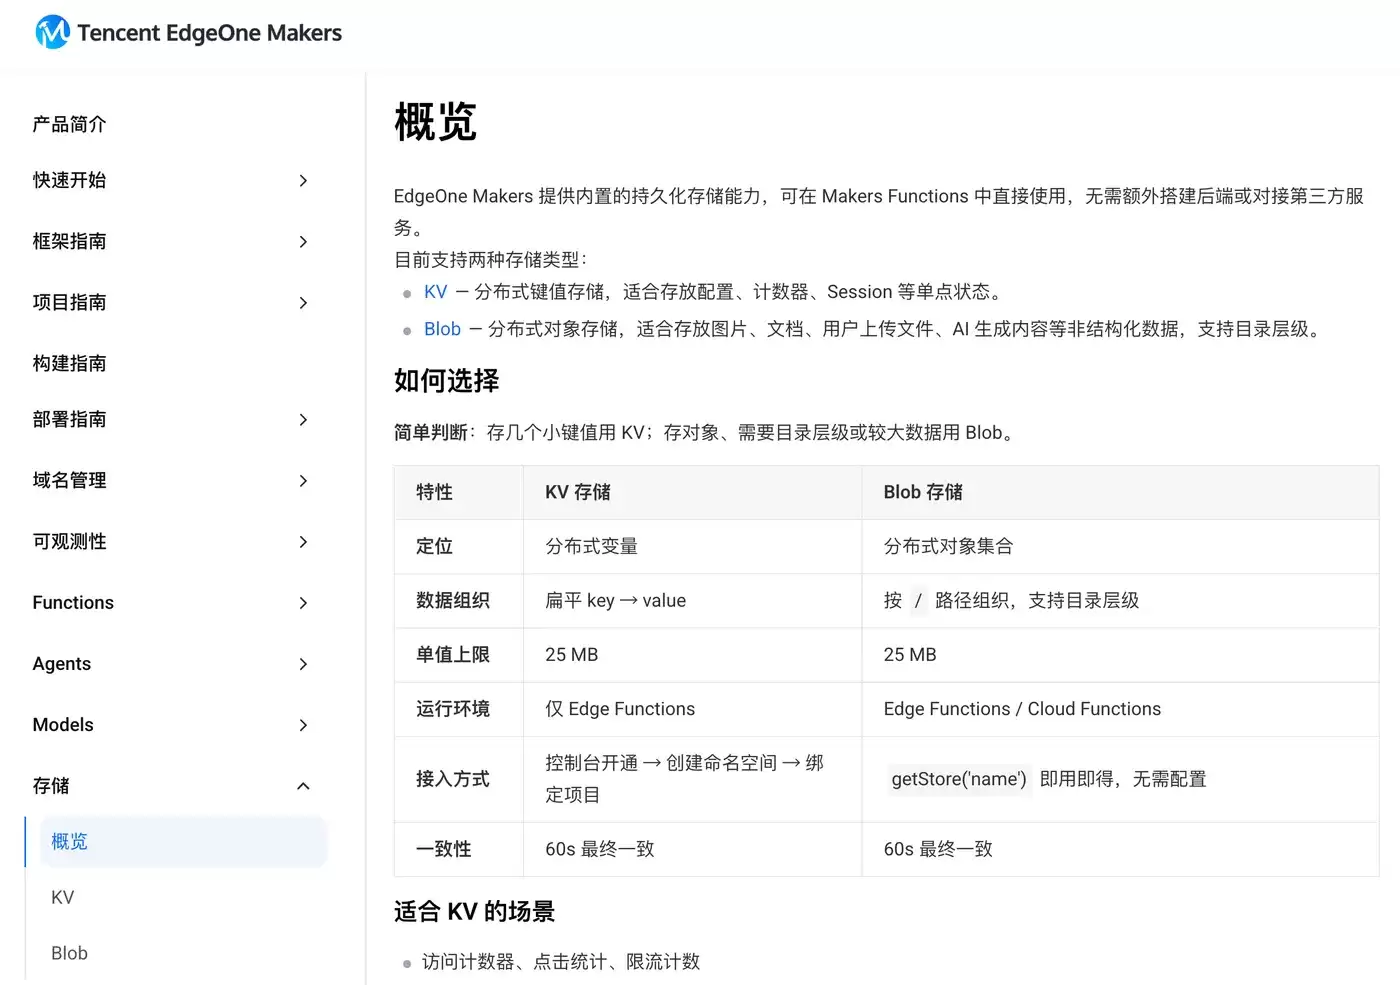Select 可观测性 in the sidebar
Viewport: 1400px width, 985px height.
point(69,541)
